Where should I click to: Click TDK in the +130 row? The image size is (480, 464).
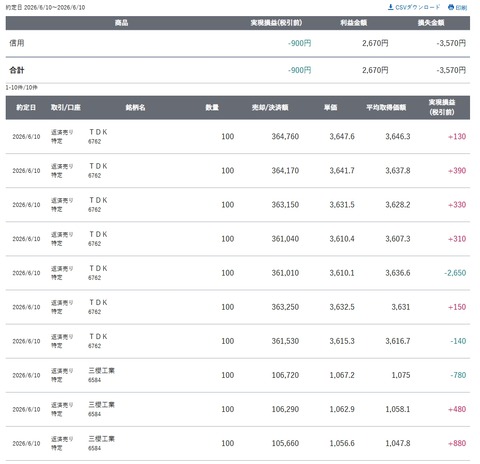click(98, 132)
